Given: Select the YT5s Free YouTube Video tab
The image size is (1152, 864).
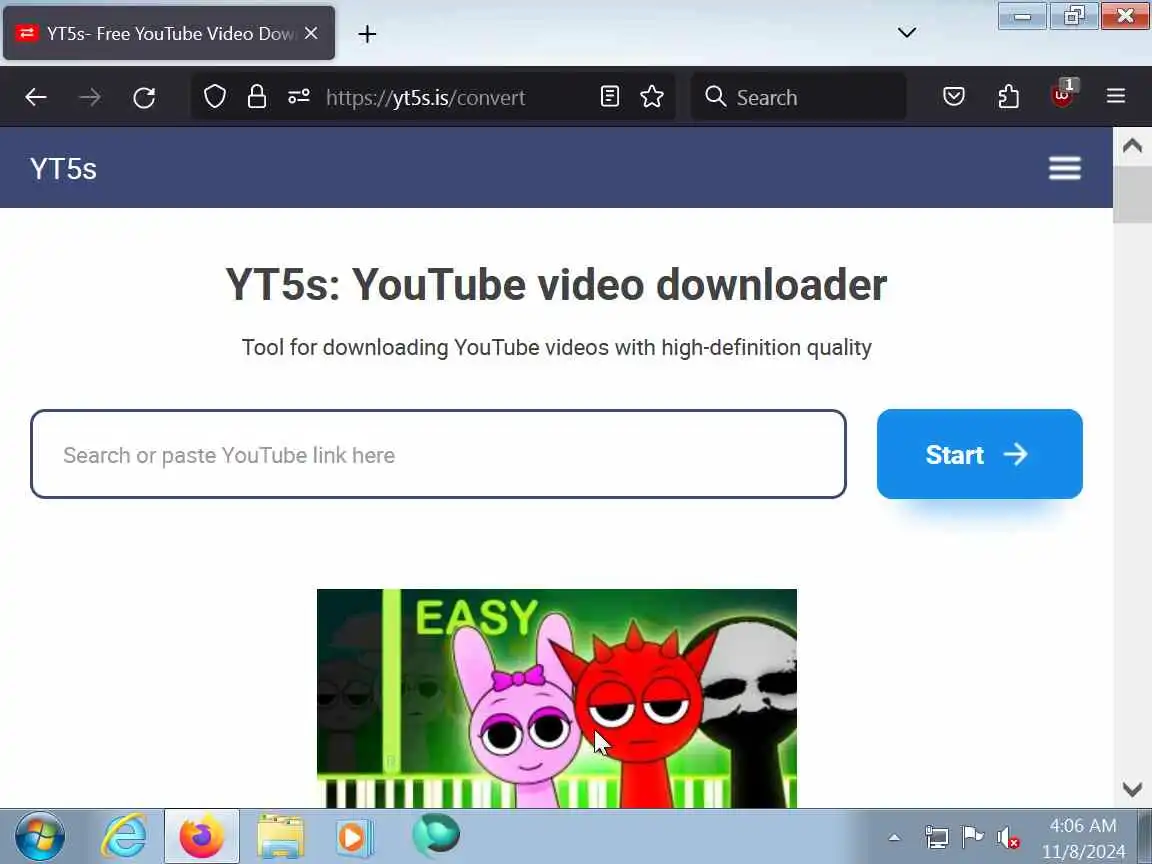Looking at the screenshot, I should (x=169, y=33).
